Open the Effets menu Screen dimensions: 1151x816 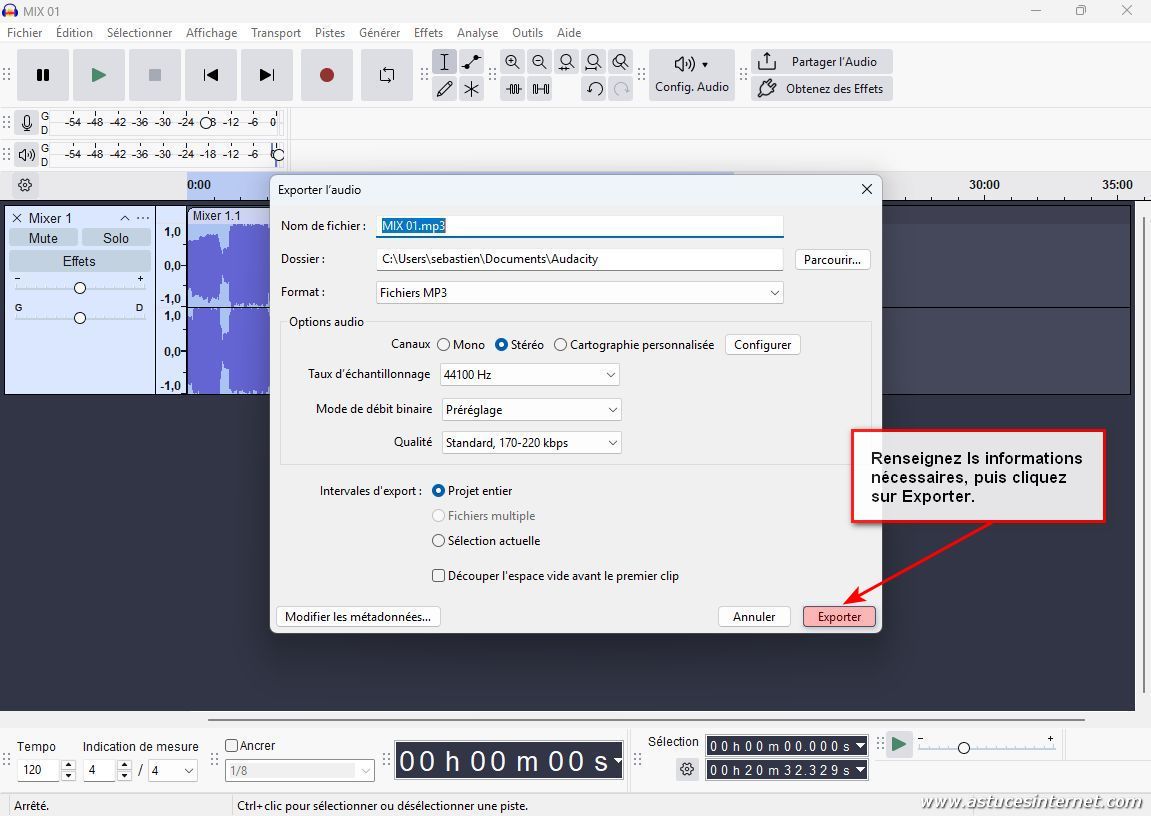428,33
